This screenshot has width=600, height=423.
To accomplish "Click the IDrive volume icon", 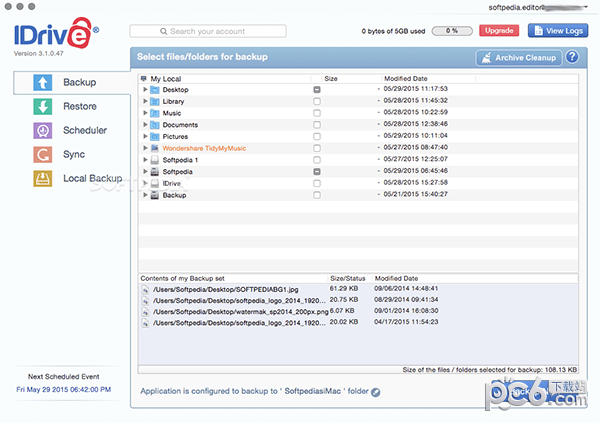I will pyautogui.click(x=155, y=183).
